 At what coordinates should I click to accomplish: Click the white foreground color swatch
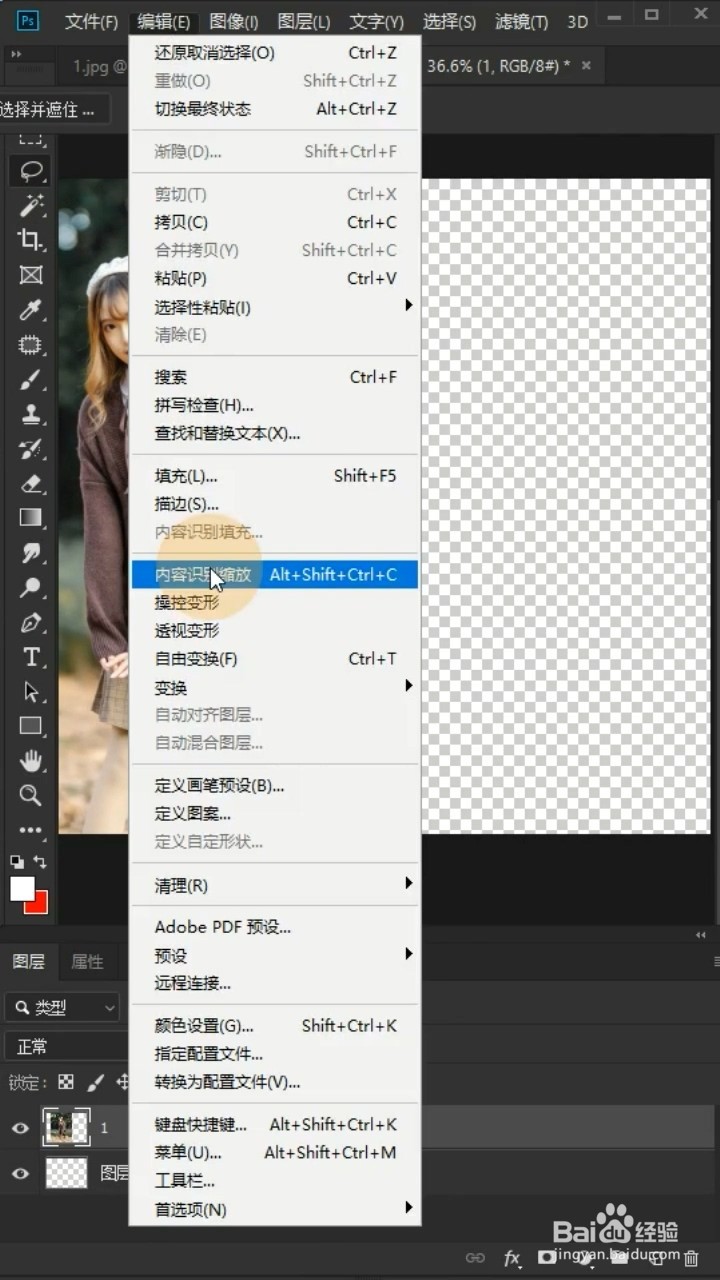[21, 888]
